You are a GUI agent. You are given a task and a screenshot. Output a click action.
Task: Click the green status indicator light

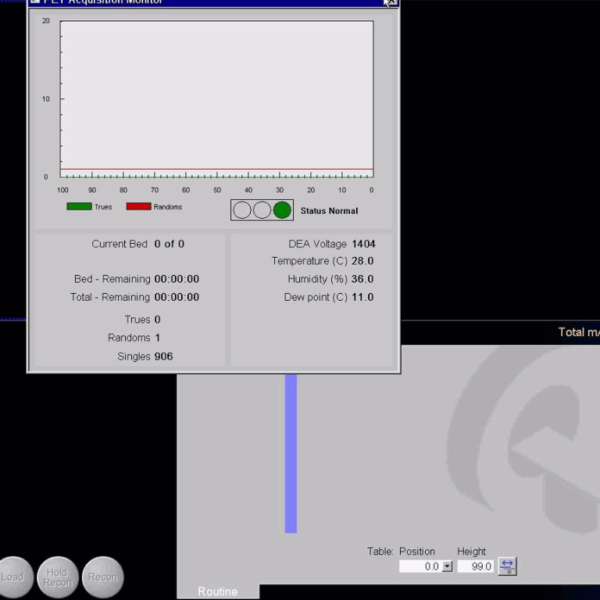click(x=282, y=210)
